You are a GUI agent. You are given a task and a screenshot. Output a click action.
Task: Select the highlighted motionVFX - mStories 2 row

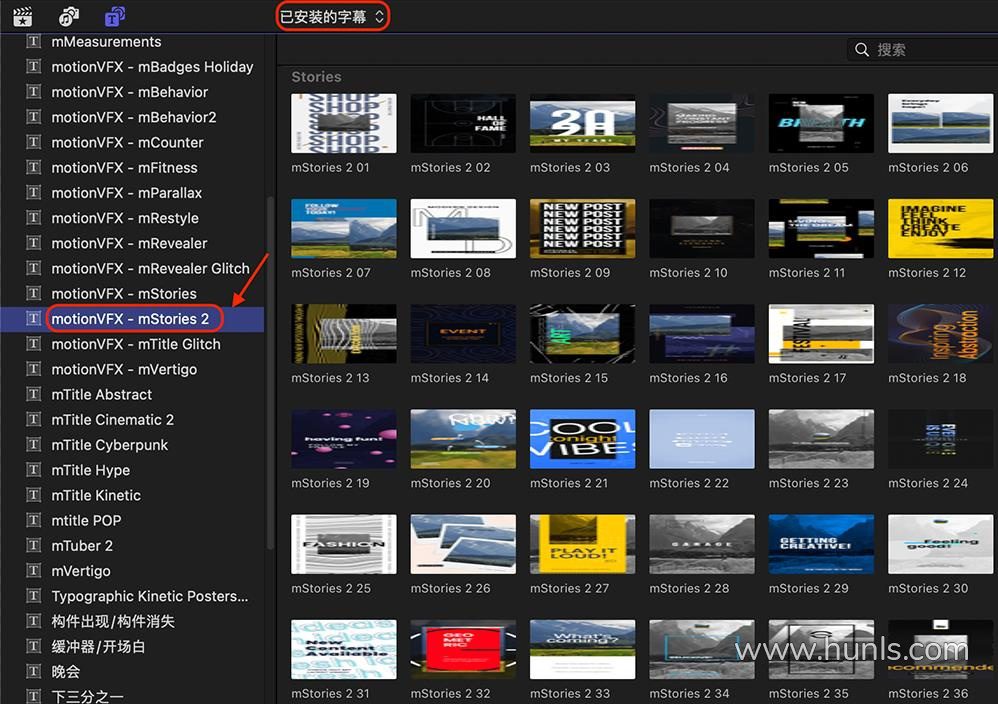point(132,319)
